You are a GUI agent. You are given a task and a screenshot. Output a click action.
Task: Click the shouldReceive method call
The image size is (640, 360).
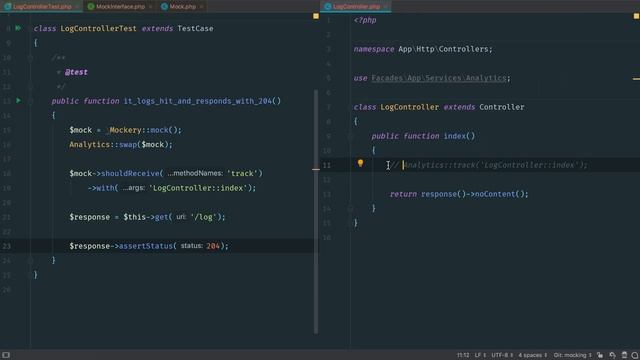pyautogui.click(x=130, y=173)
